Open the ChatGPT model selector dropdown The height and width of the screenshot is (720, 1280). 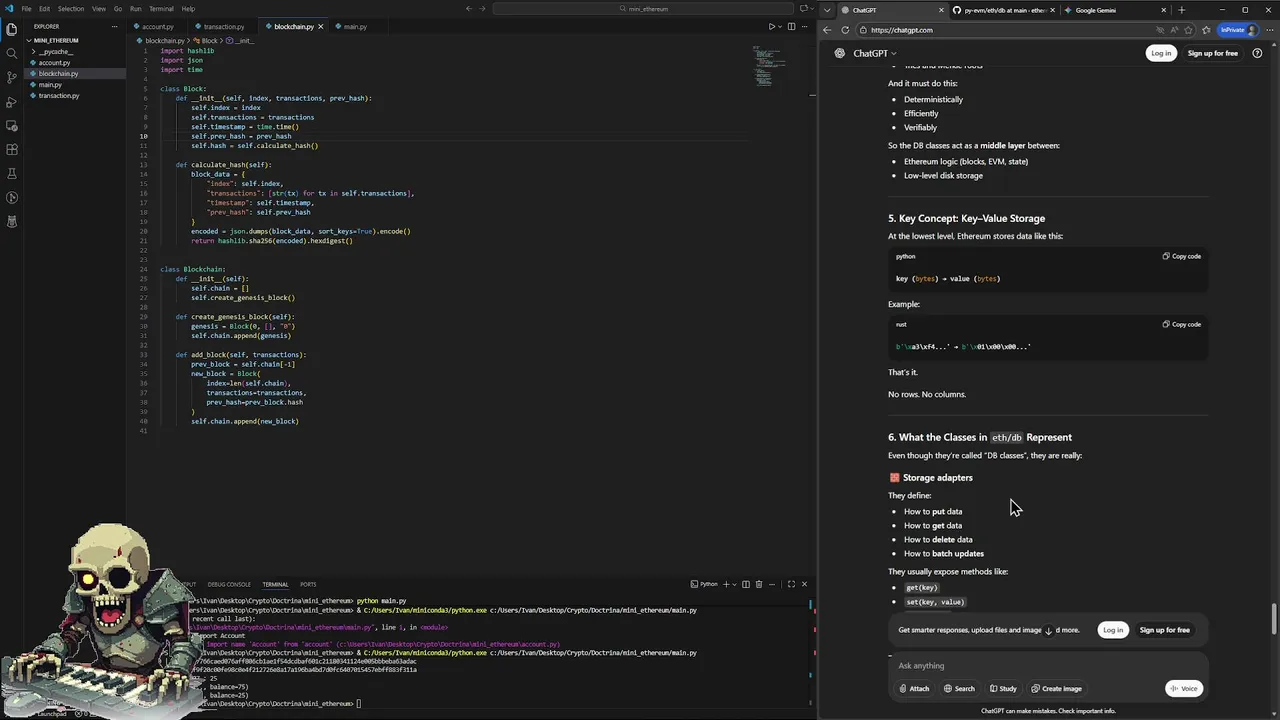click(x=875, y=53)
